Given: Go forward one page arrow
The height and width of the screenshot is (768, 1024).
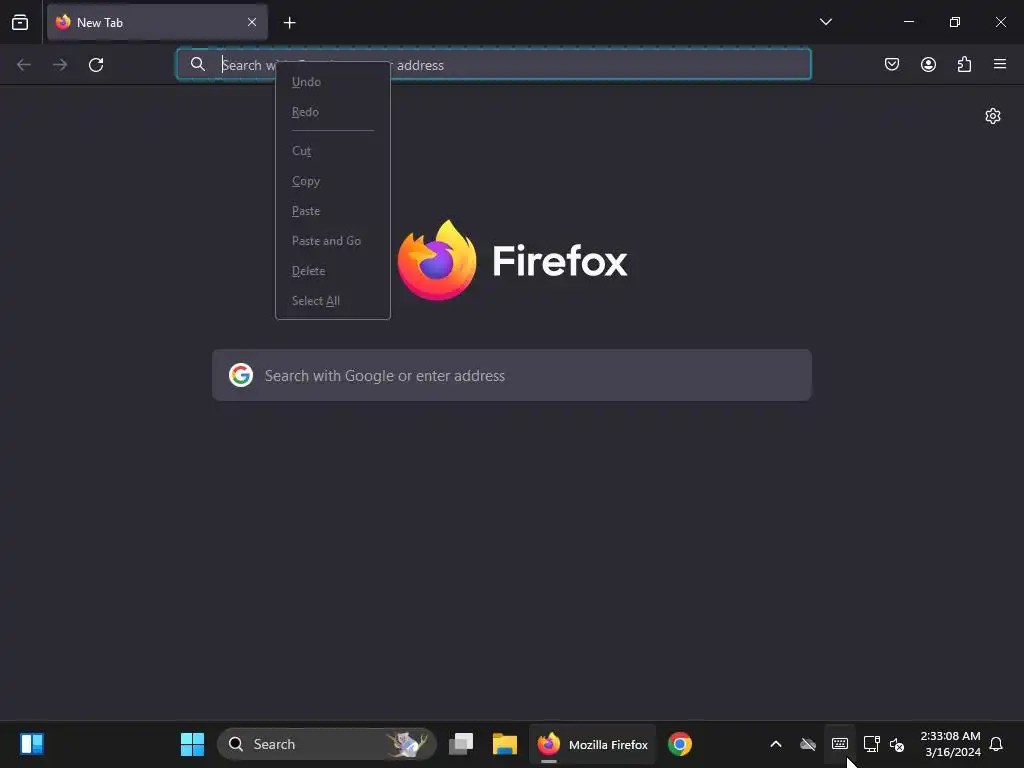Looking at the screenshot, I should 60,65.
